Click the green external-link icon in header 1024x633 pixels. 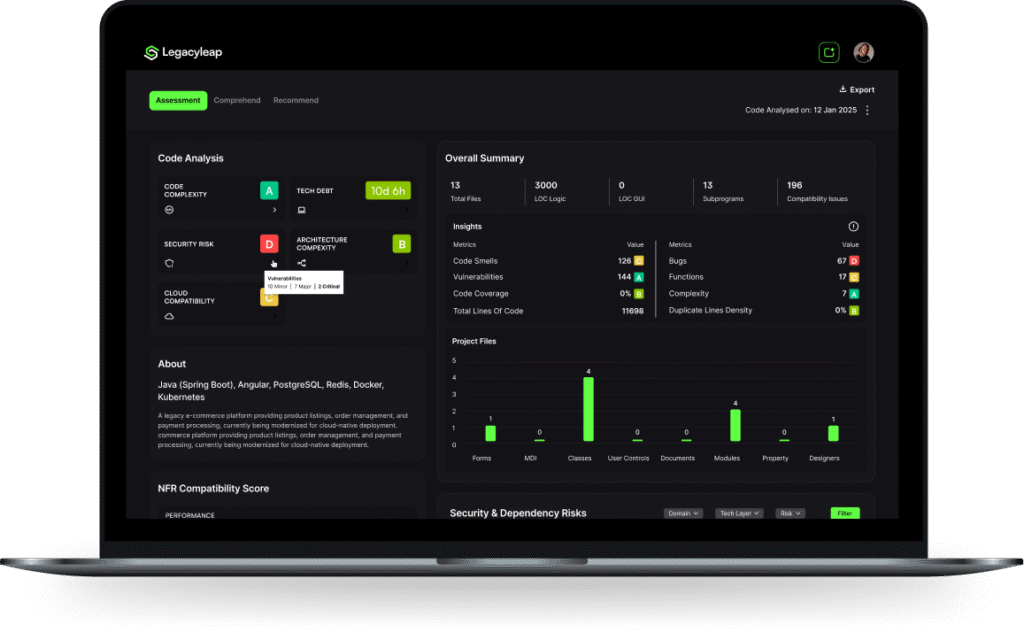point(828,51)
